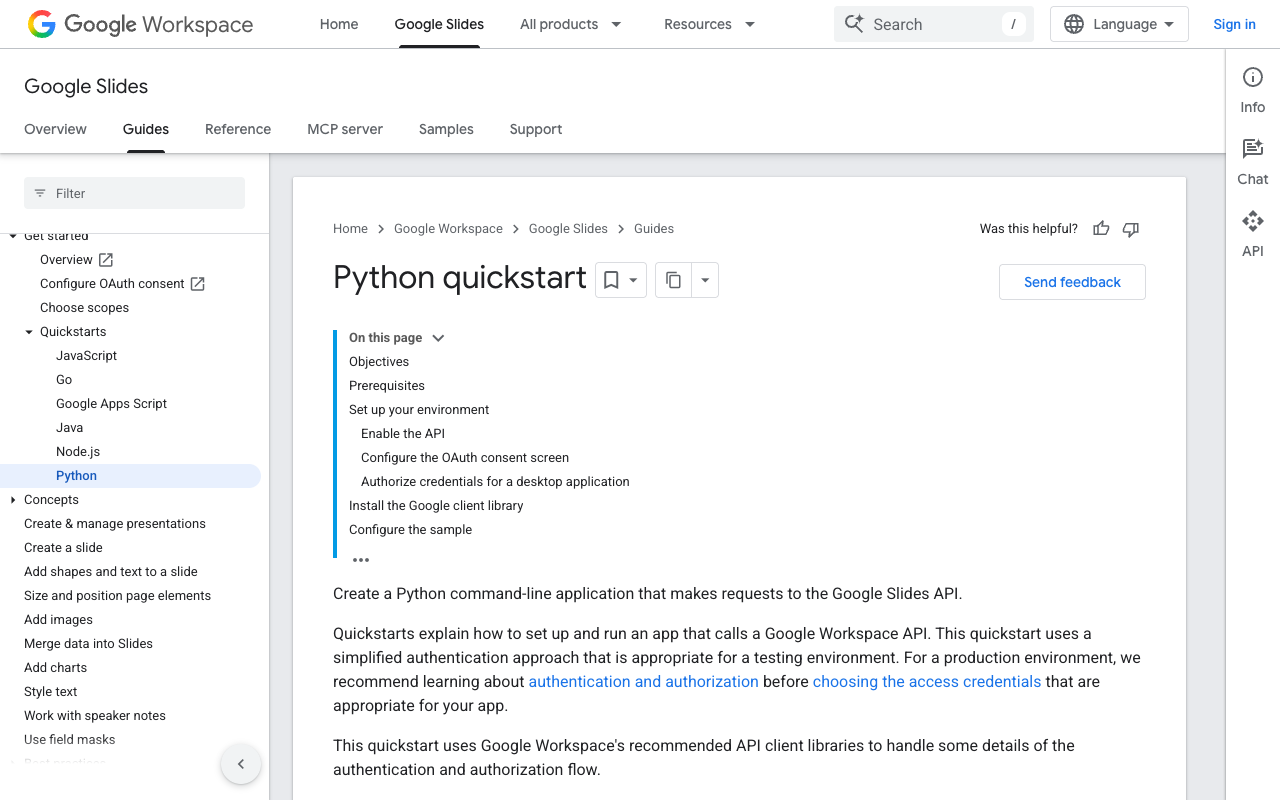1280x800 pixels.
Task: Open the All products dropdown
Action: click(x=571, y=24)
